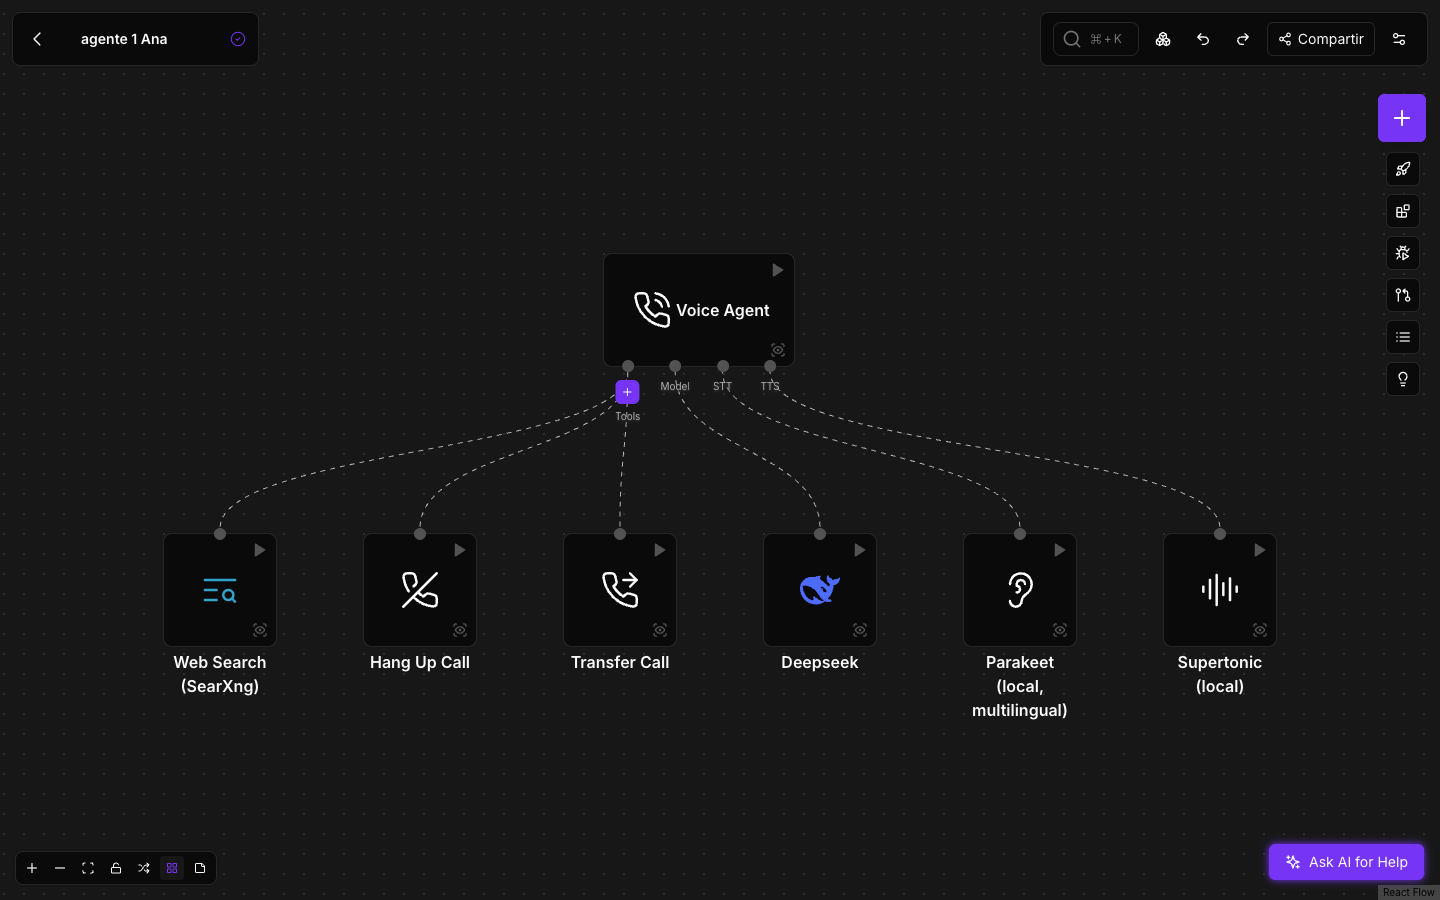Run the Transfer Call node play arrow
The width and height of the screenshot is (1440, 900).
tap(659, 550)
